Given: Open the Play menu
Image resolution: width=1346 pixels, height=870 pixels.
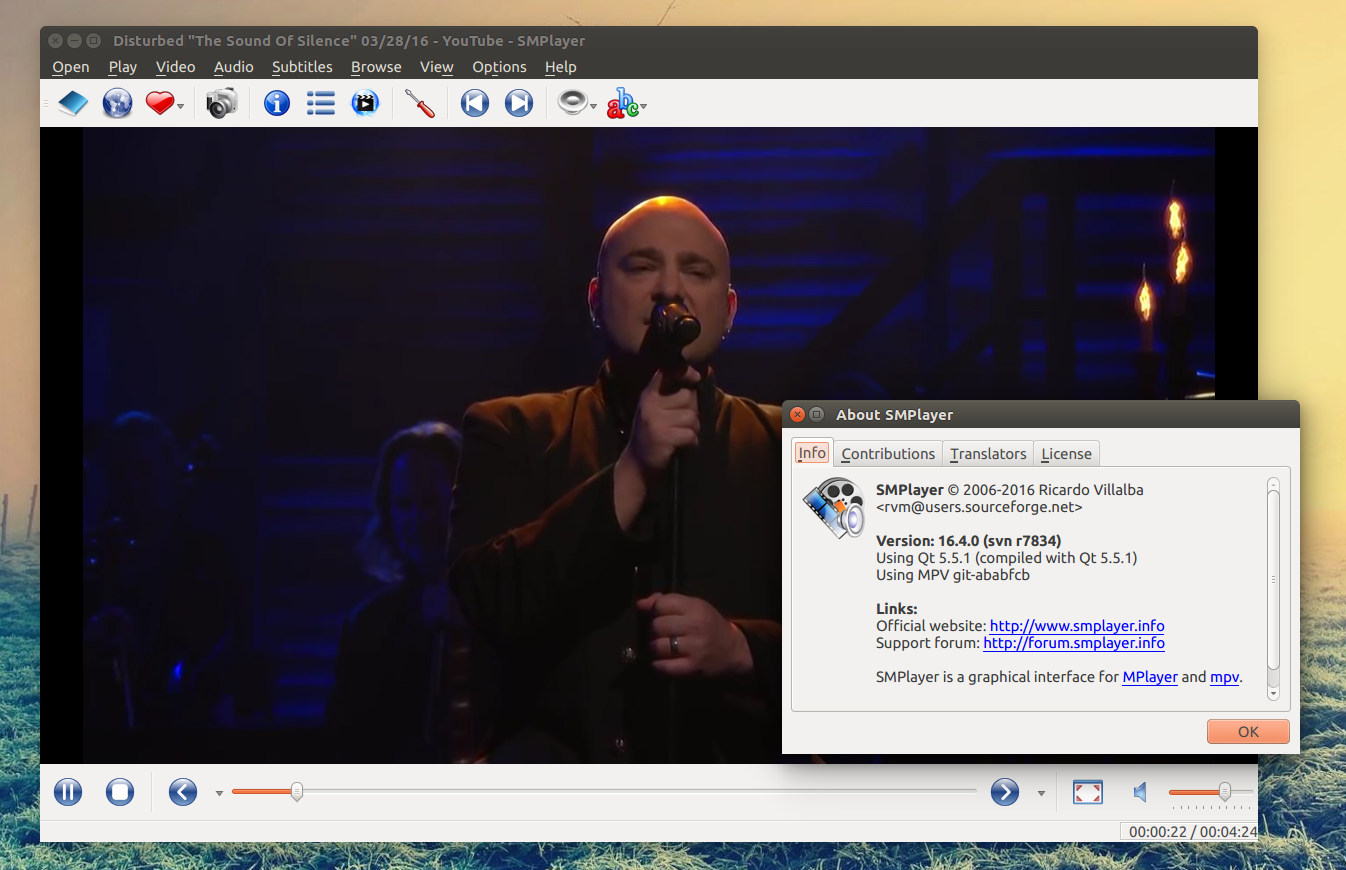Looking at the screenshot, I should click(x=123, y=67).
